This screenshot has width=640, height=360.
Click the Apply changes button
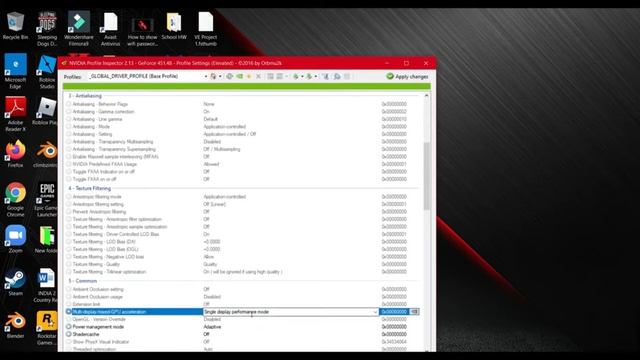pos(407,76)
